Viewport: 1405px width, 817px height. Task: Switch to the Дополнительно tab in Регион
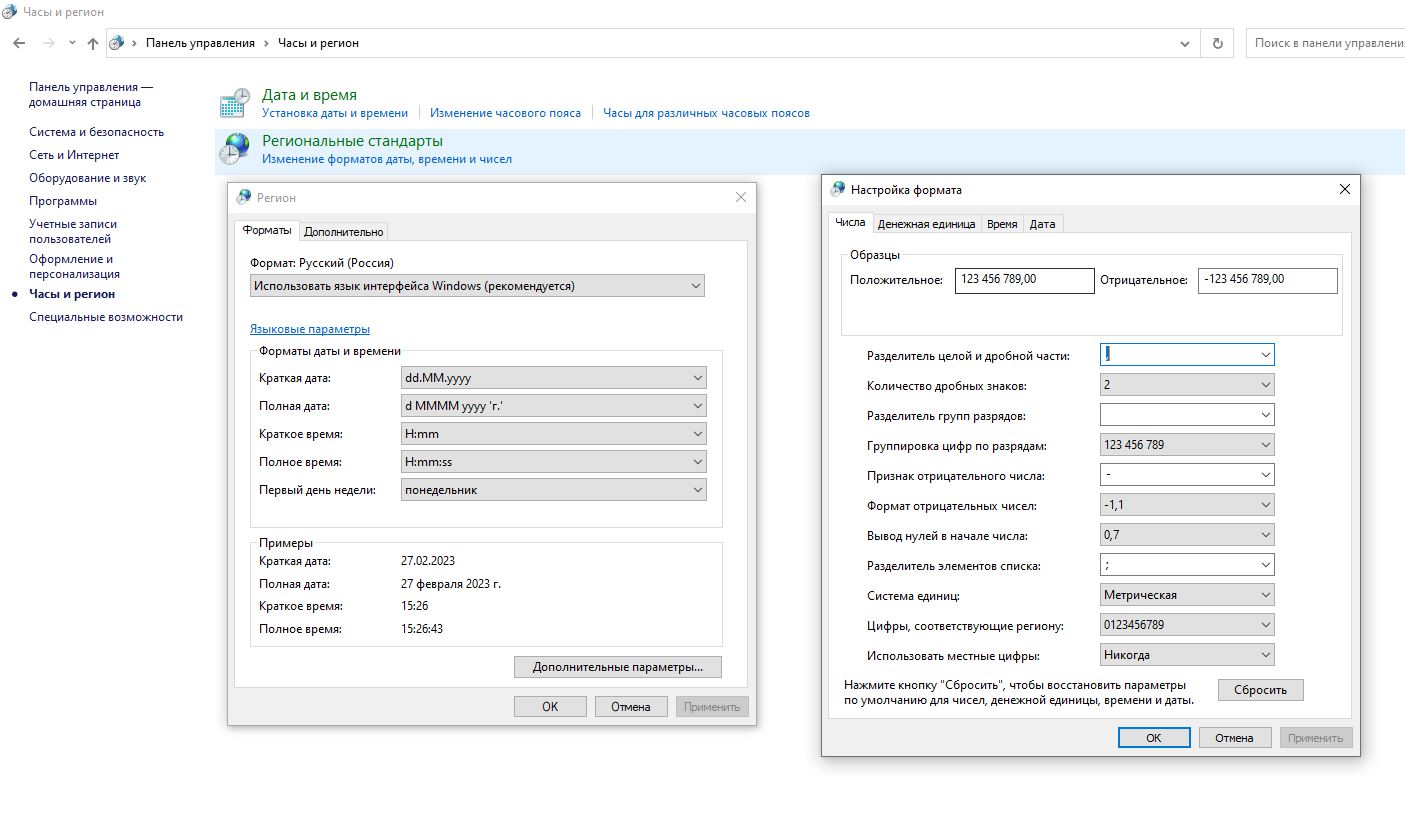click(344, 231)
